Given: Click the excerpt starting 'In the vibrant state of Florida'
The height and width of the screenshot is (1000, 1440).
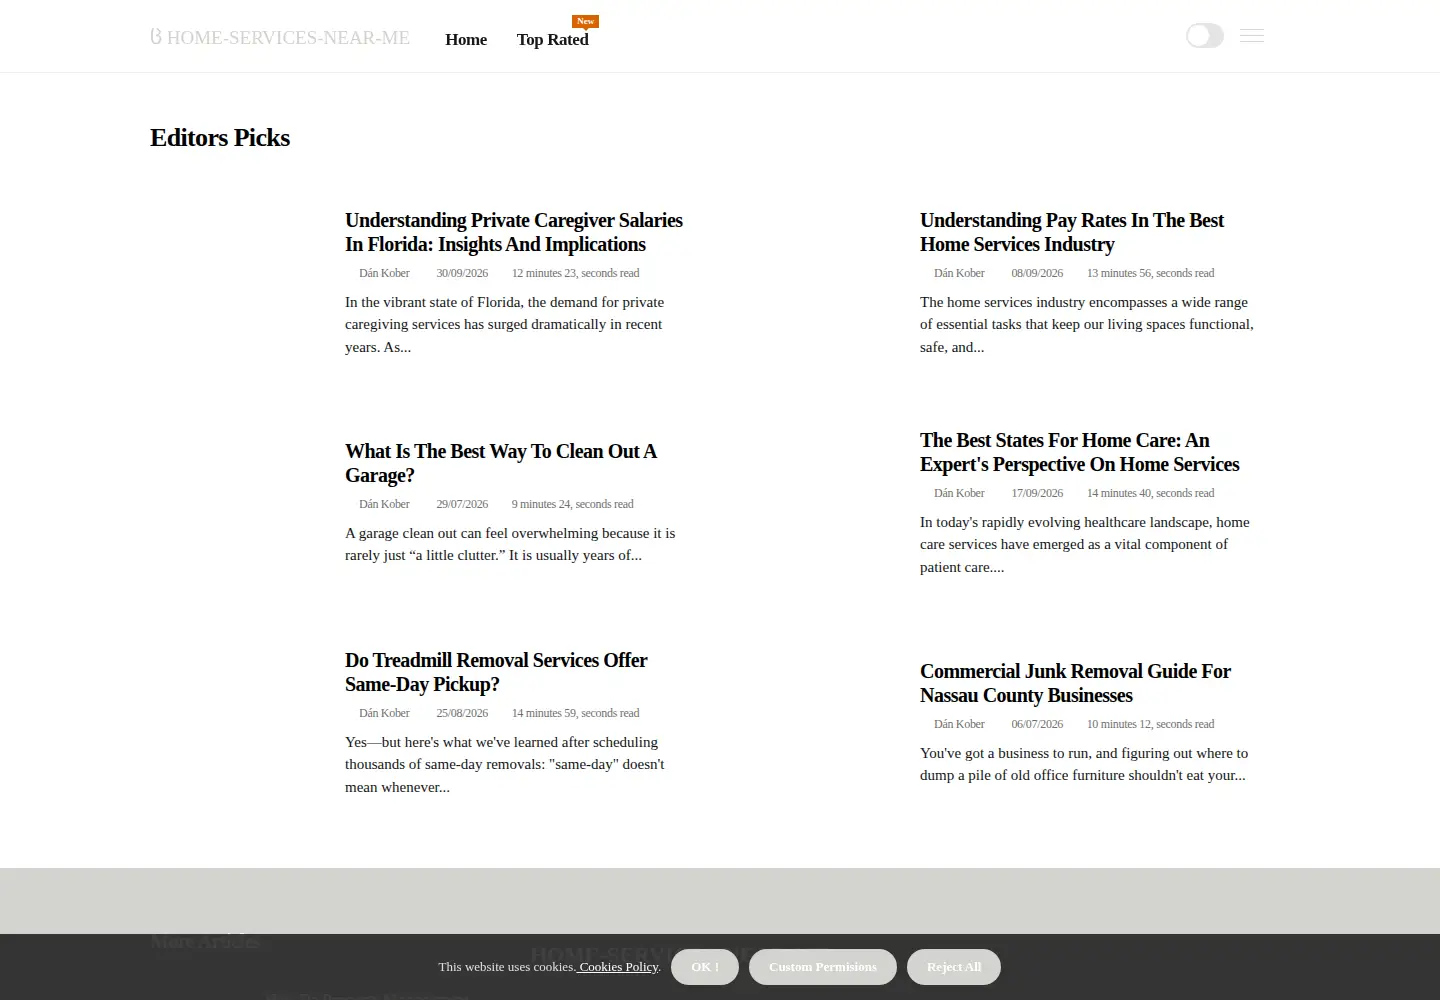Looking at the screenshot, I should 504,324.
